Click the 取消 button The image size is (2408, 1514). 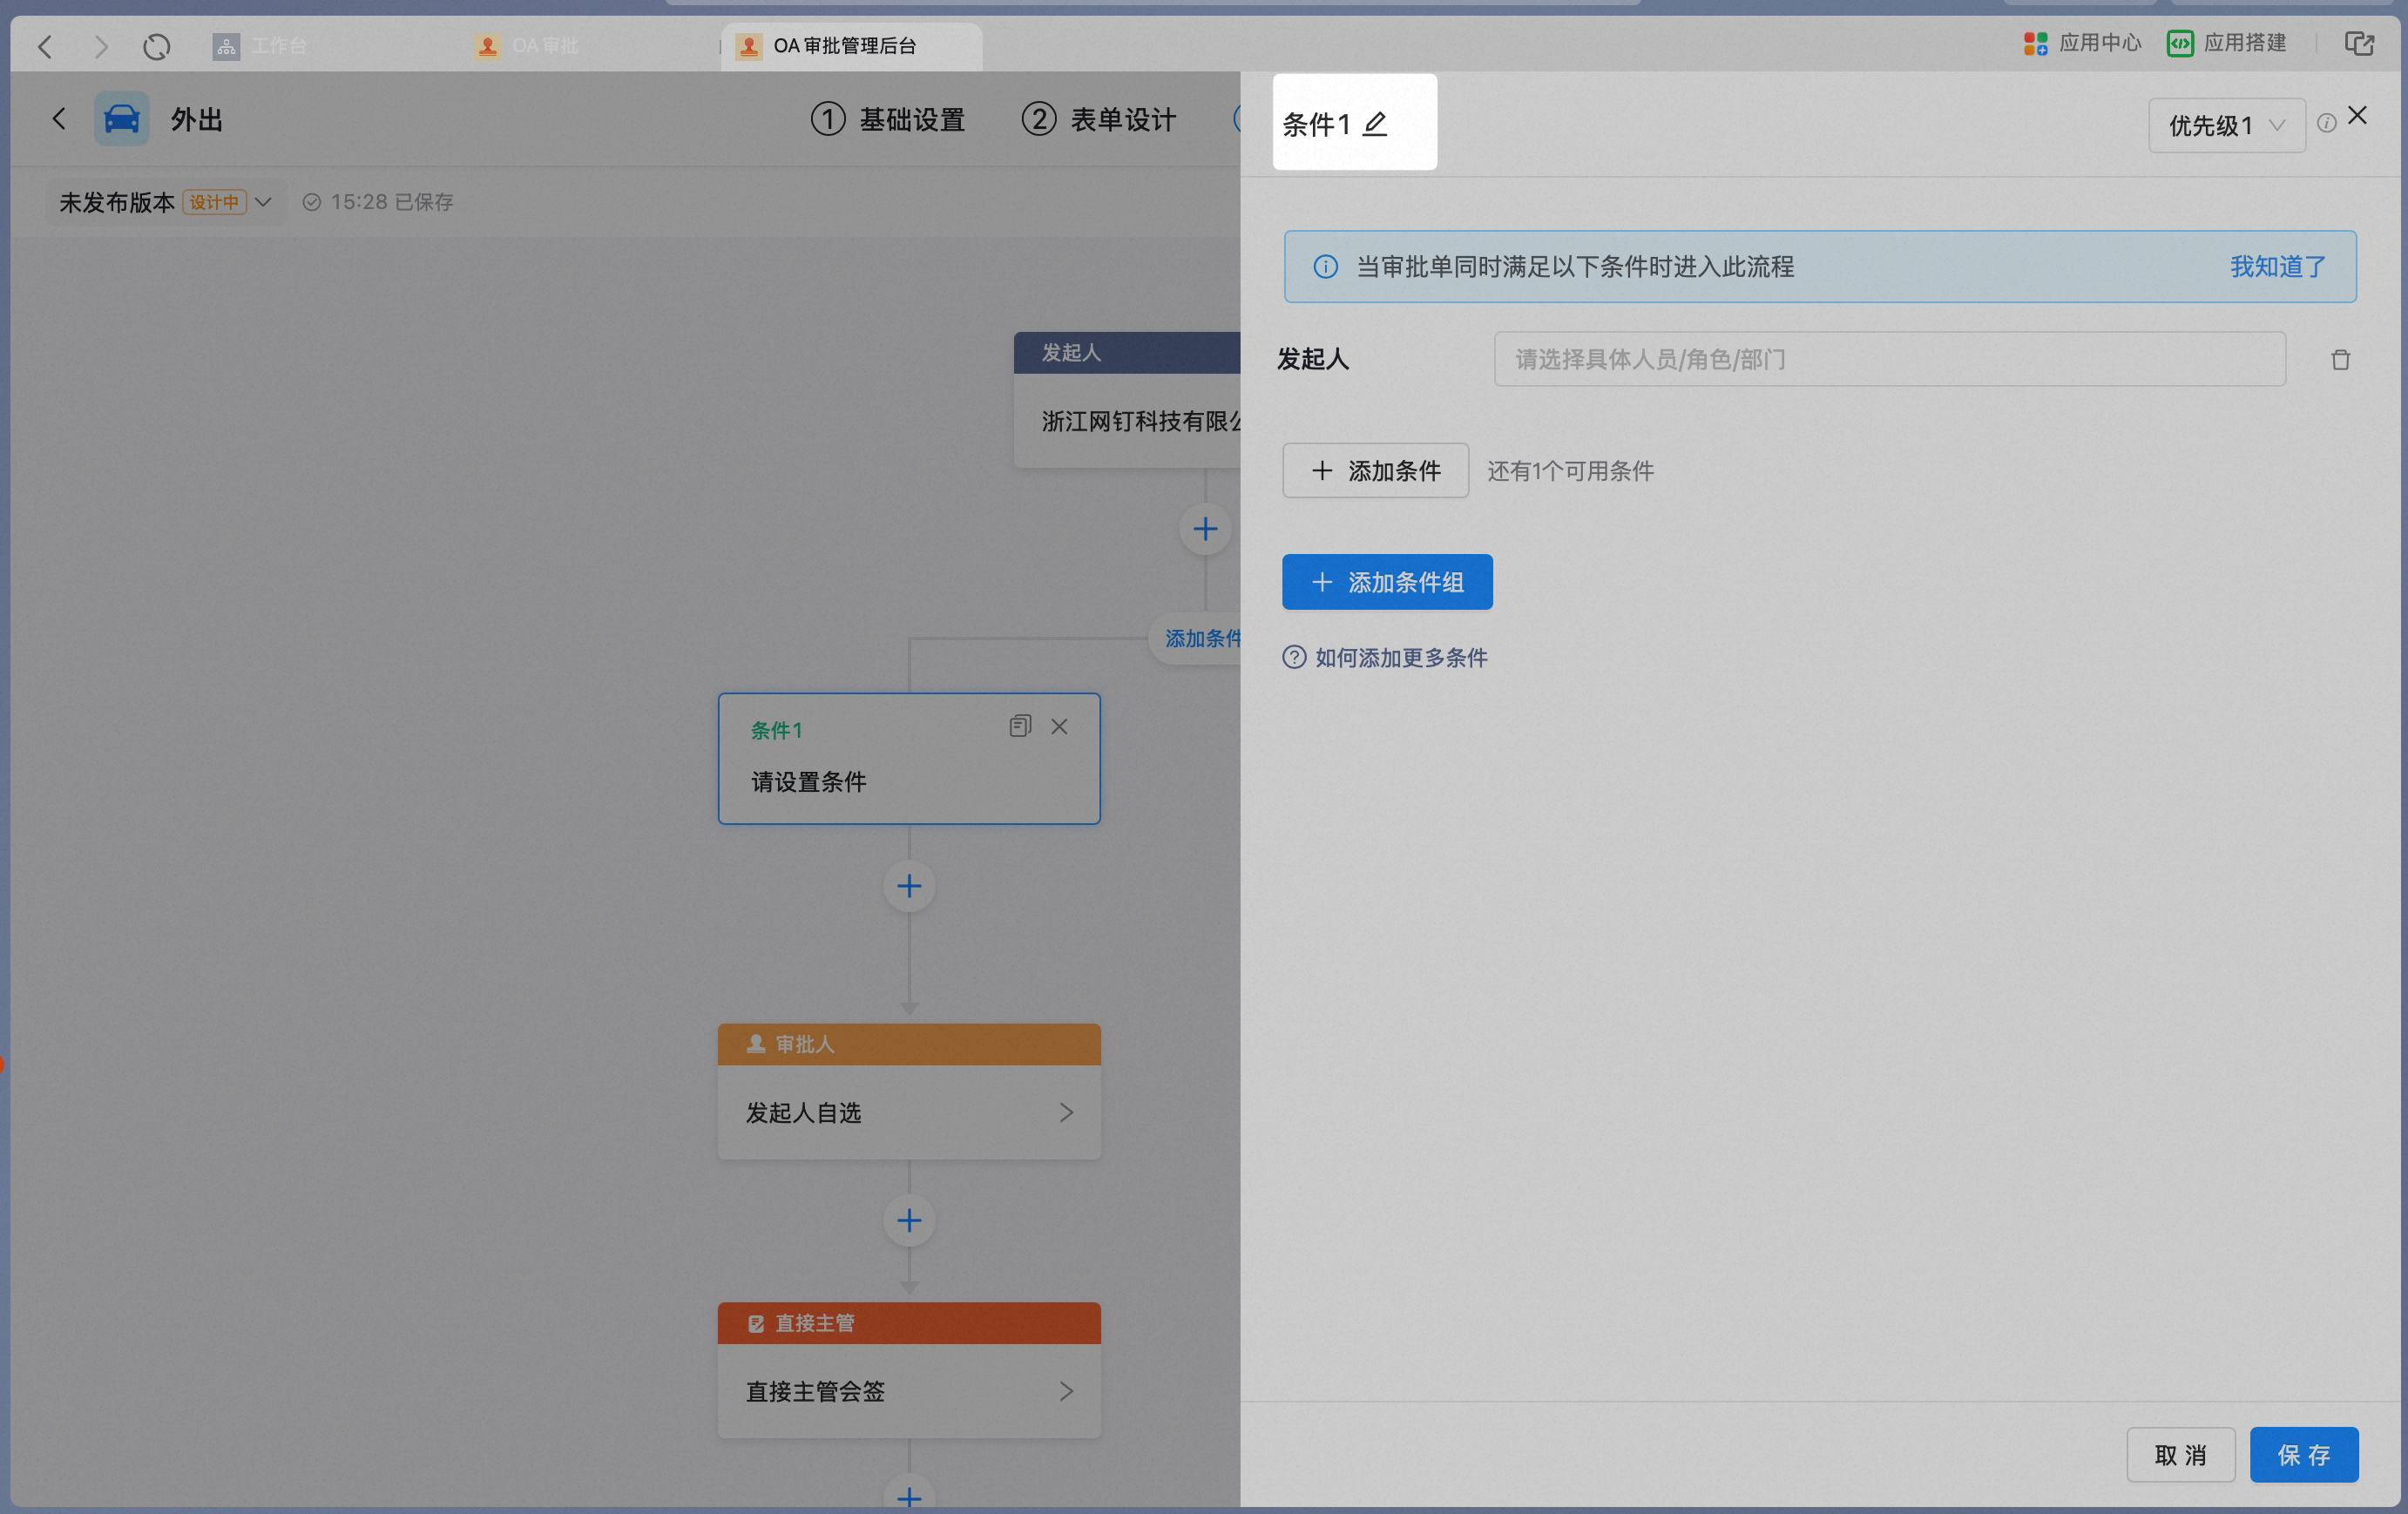pyautogui.click(x=2180, y=1454)
